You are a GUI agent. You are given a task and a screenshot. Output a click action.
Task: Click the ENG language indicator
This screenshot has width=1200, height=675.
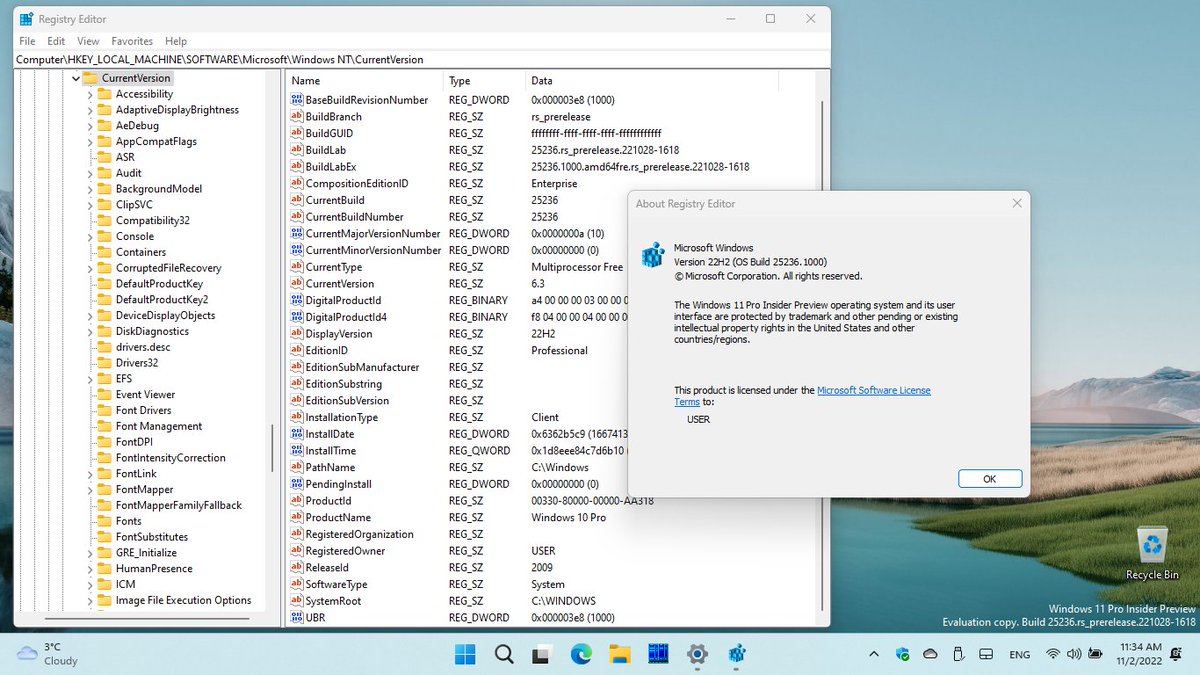[1020, 655]
